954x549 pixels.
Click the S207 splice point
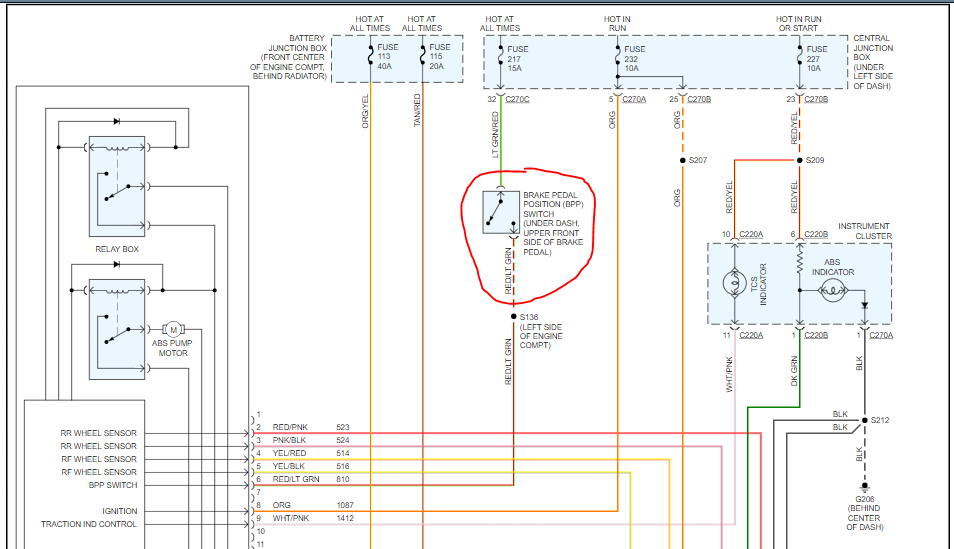click(x=682, y=160)
